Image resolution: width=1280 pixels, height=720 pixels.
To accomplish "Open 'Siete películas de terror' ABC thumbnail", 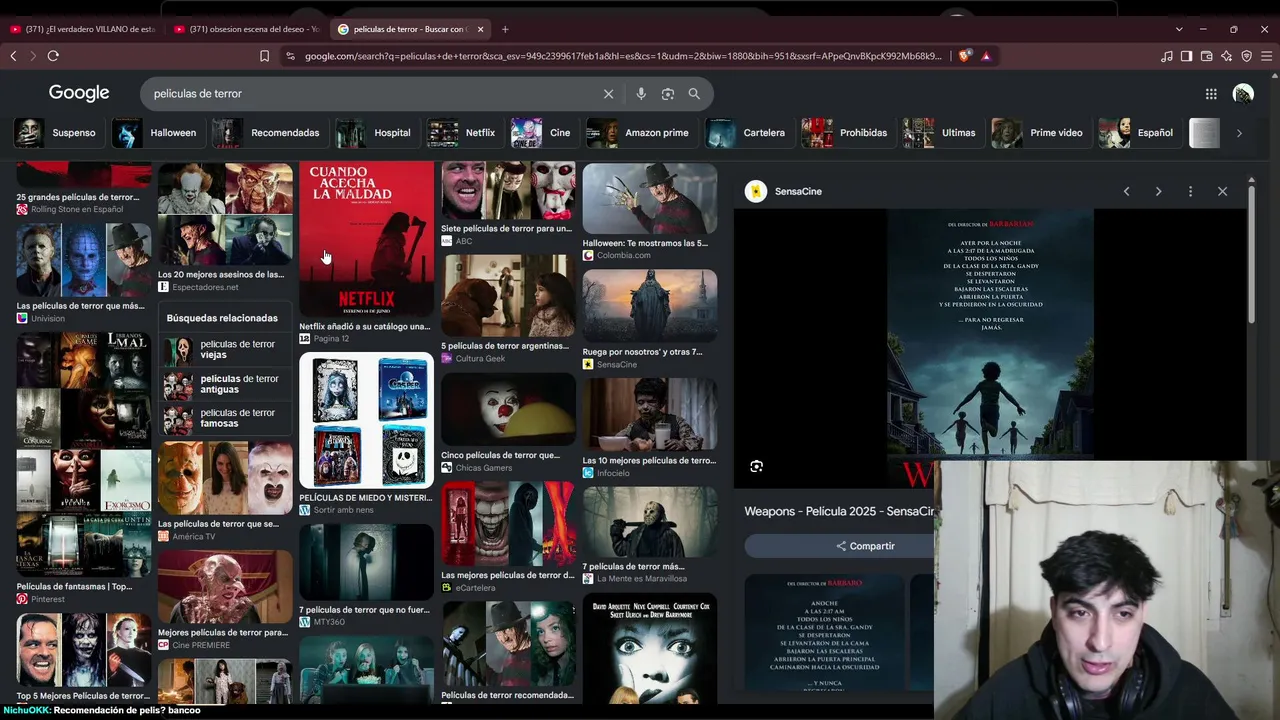I will coord(508,191).
